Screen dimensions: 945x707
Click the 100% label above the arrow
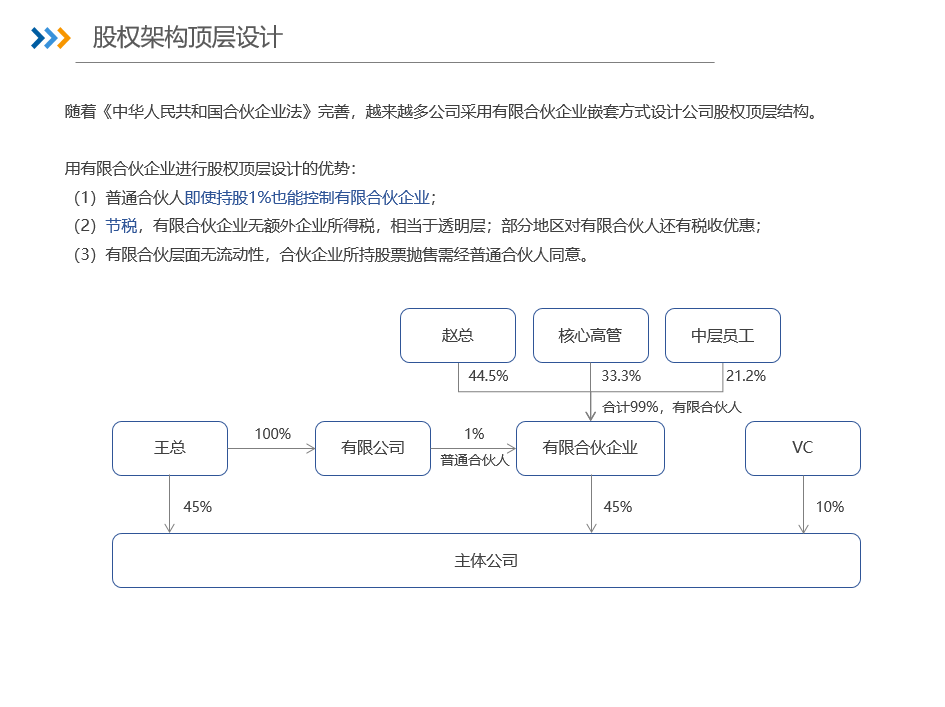[272, 434]
